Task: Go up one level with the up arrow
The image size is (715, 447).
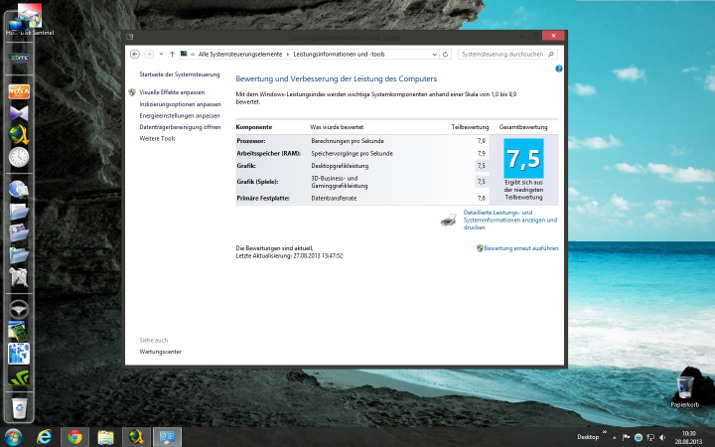Action: click(172, 54)
